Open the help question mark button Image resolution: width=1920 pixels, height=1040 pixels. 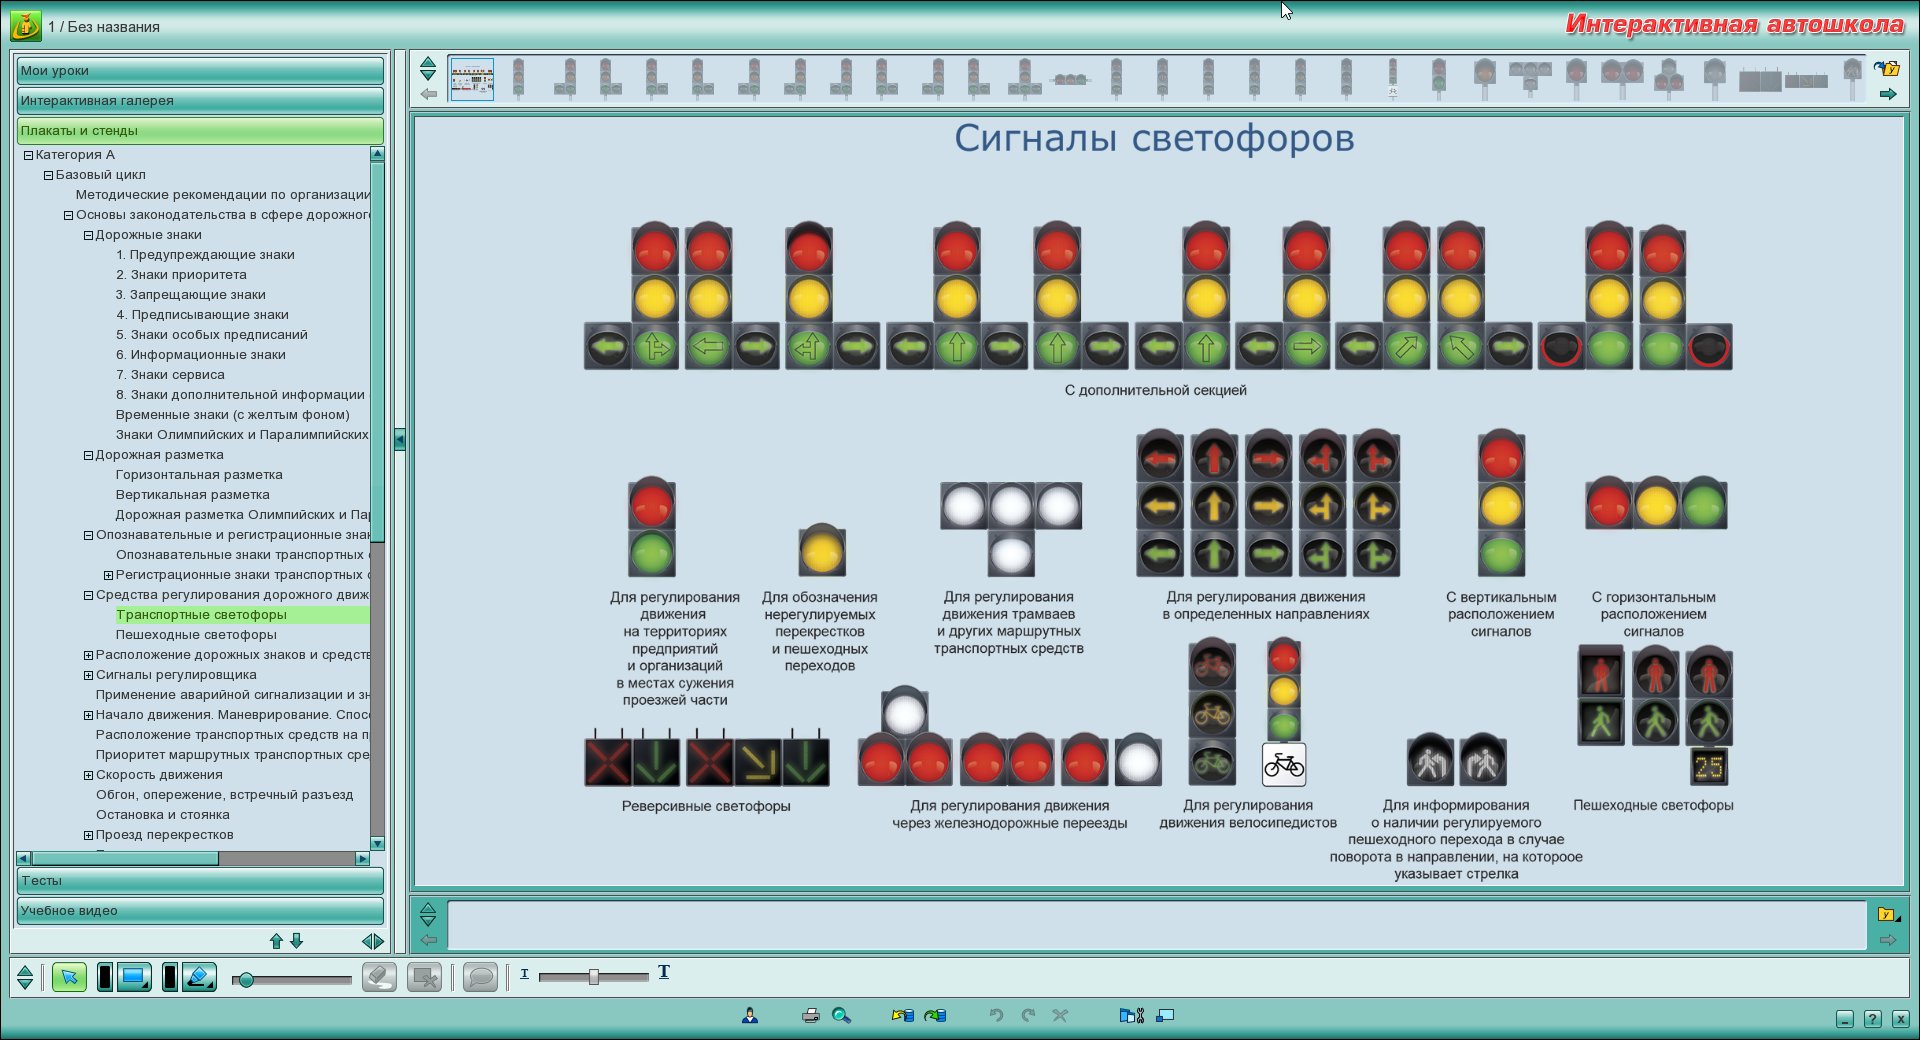click(x=1873, y=1019)
